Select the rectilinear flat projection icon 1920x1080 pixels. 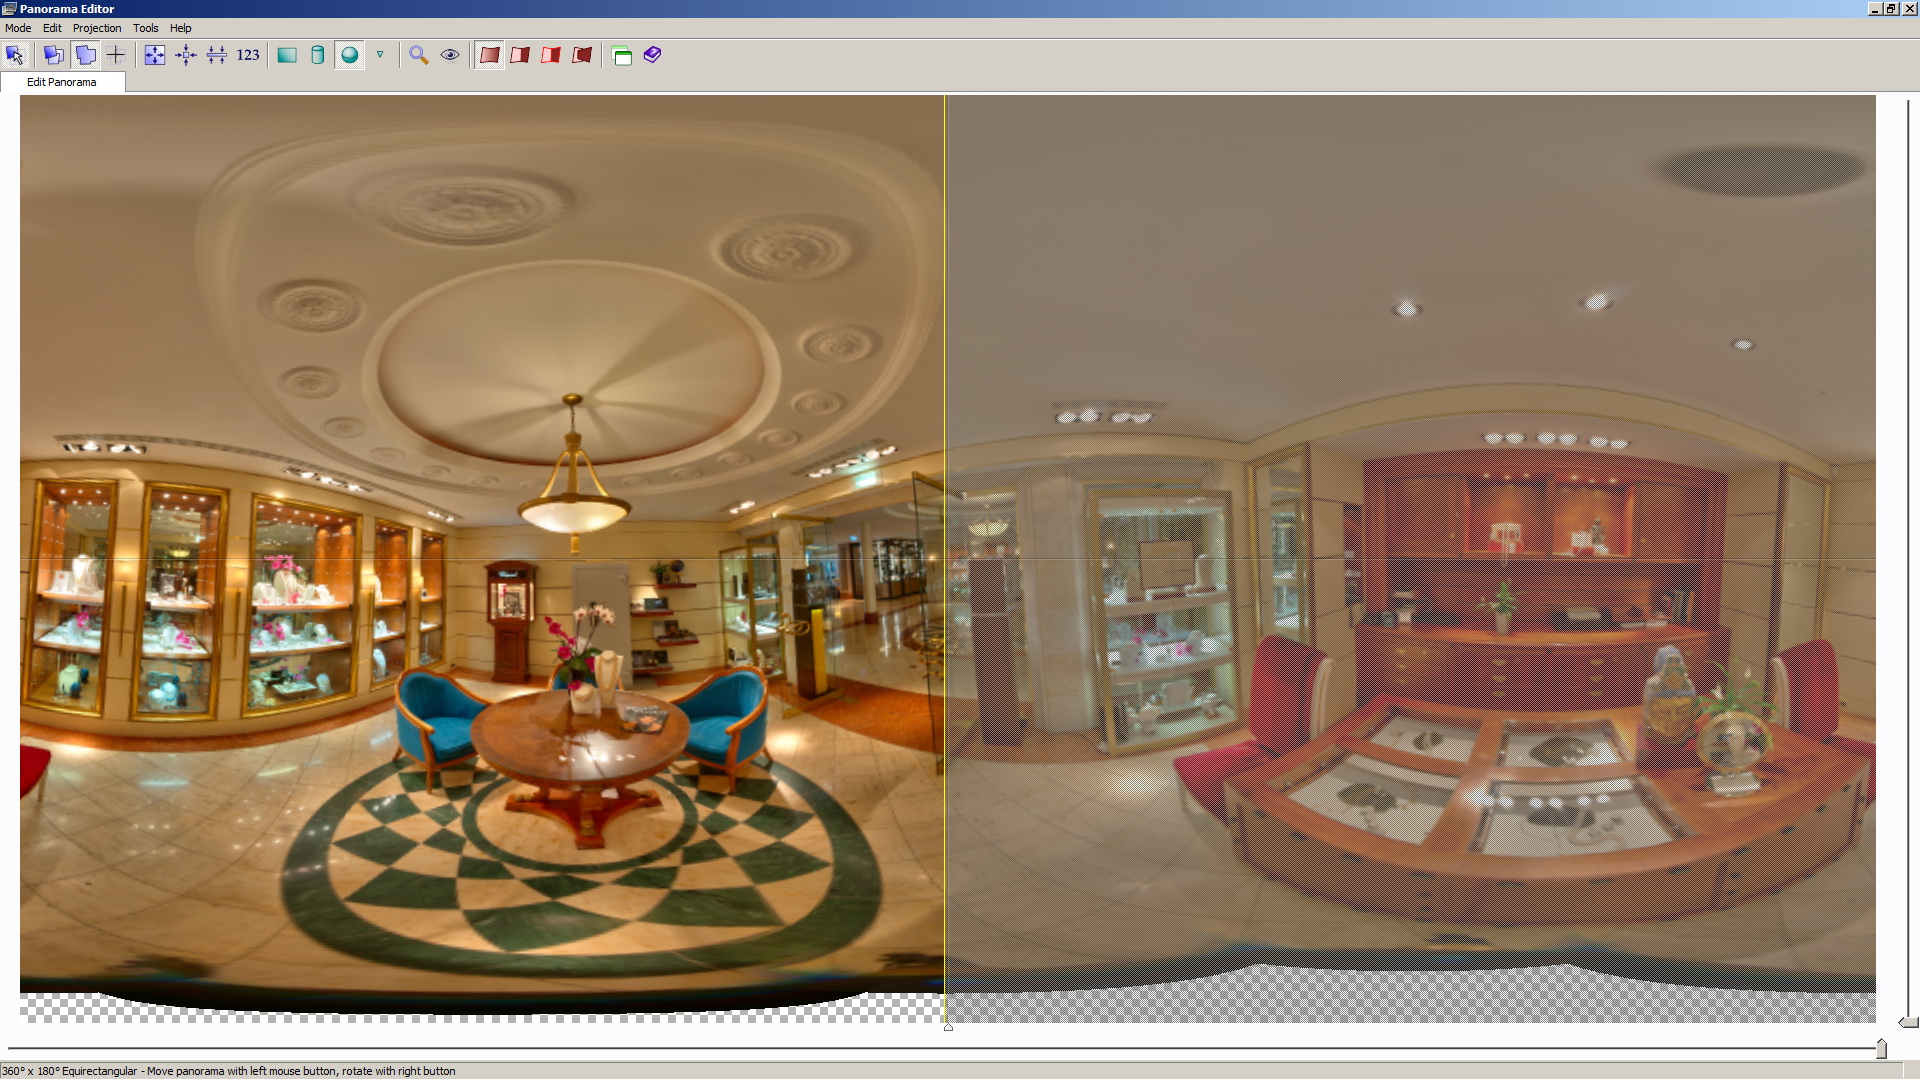[x=287, y=55]
